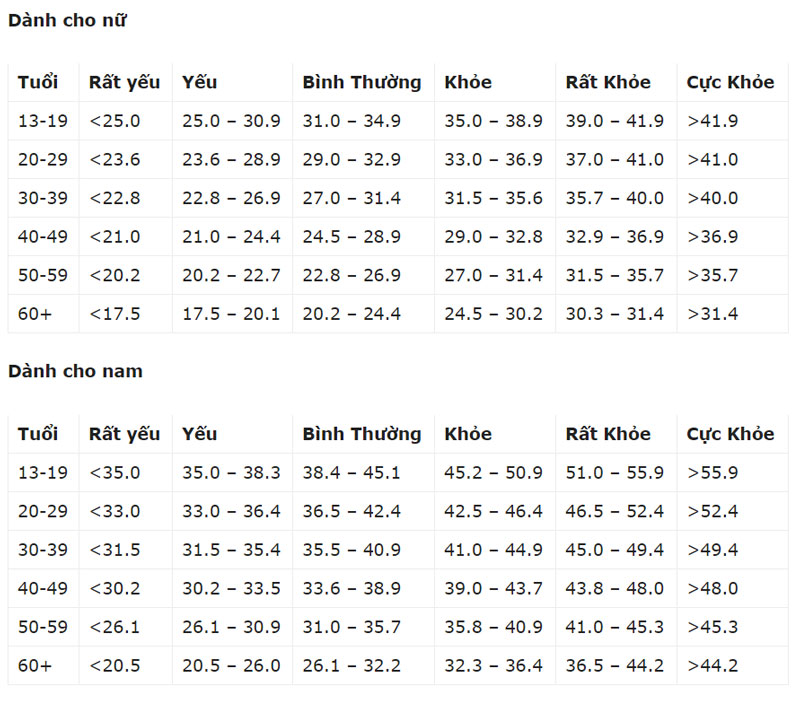Click the <20.5 cell

click(115, 666)
